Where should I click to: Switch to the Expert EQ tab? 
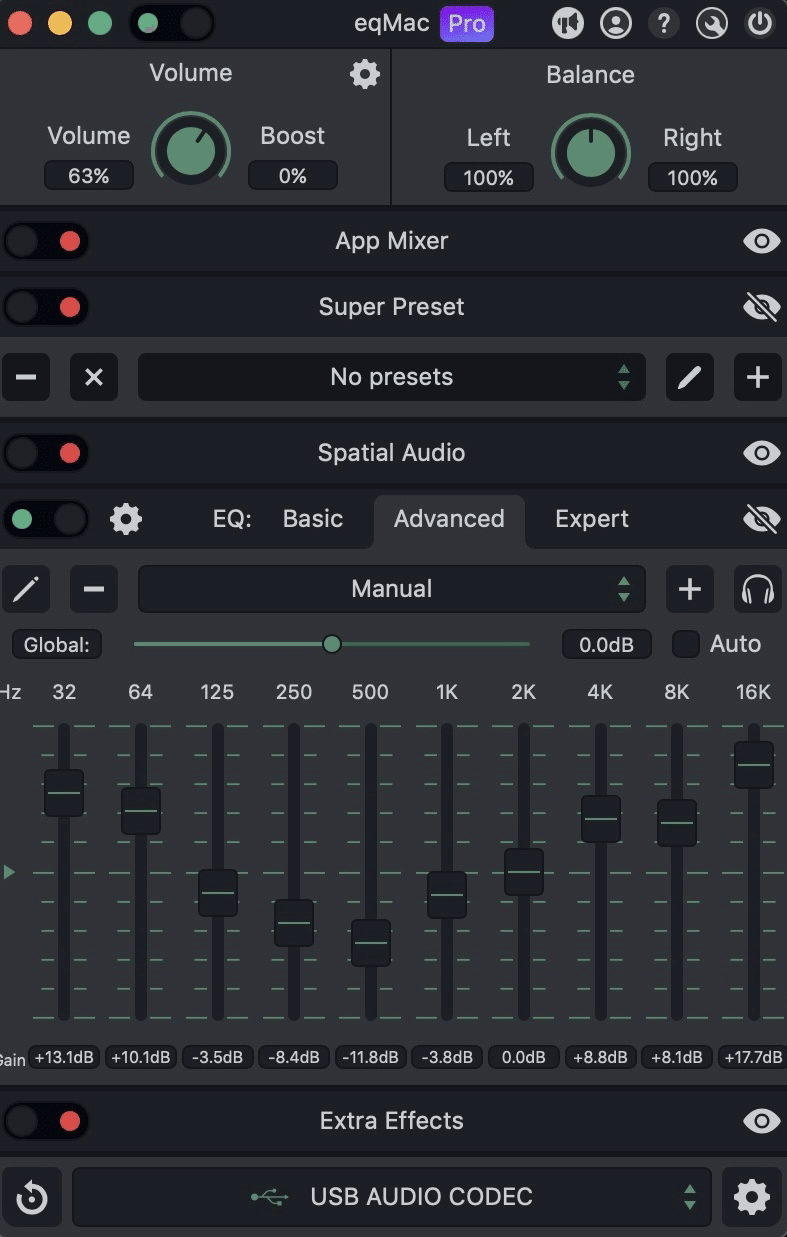click(592, 519)
